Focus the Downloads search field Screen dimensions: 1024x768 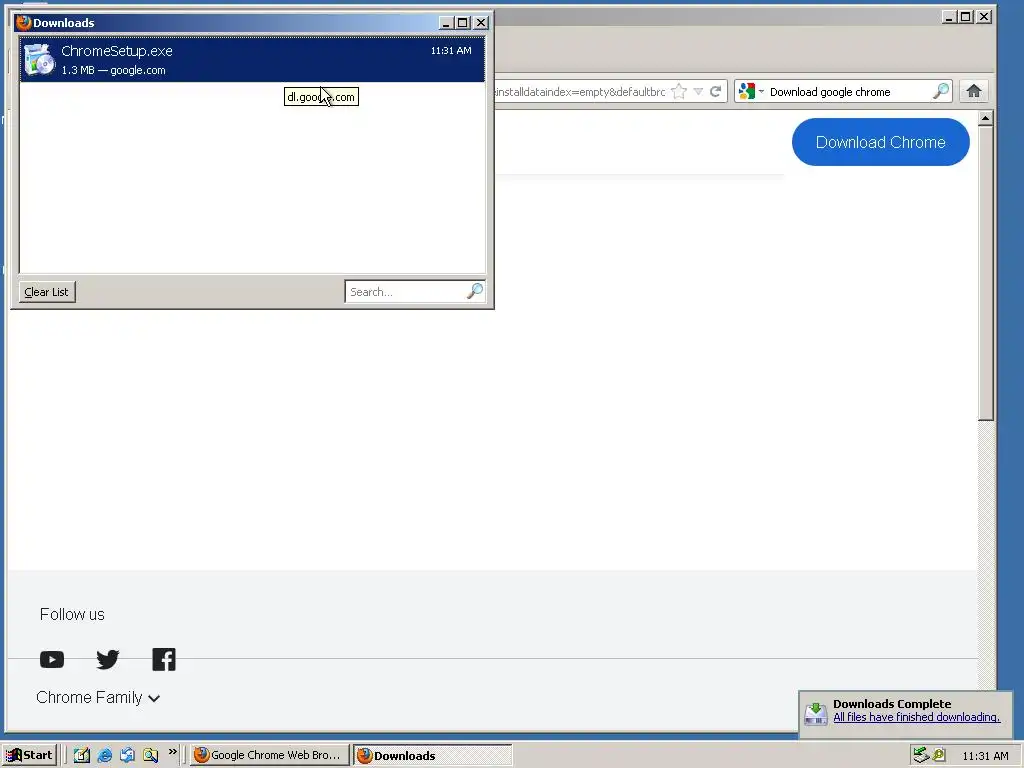coord(405,292)
